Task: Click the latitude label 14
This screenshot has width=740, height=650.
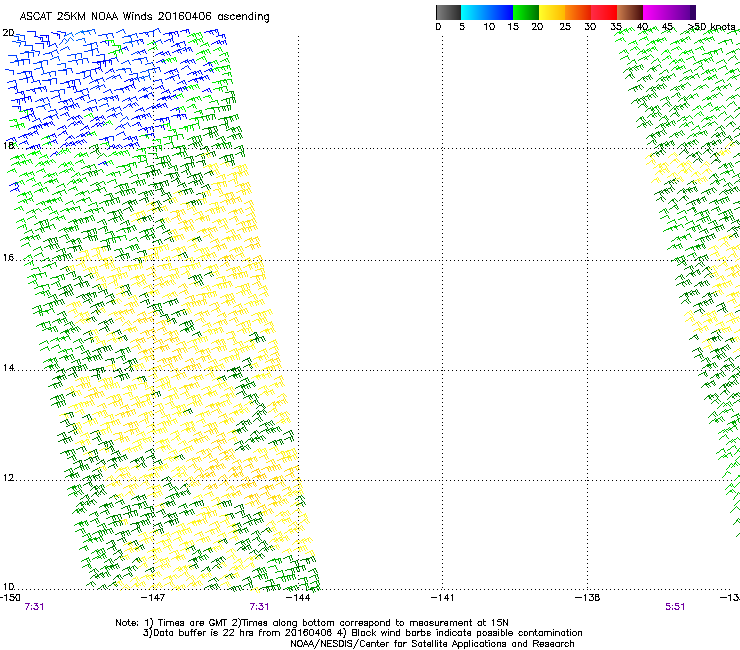Action: coord(8,368)
